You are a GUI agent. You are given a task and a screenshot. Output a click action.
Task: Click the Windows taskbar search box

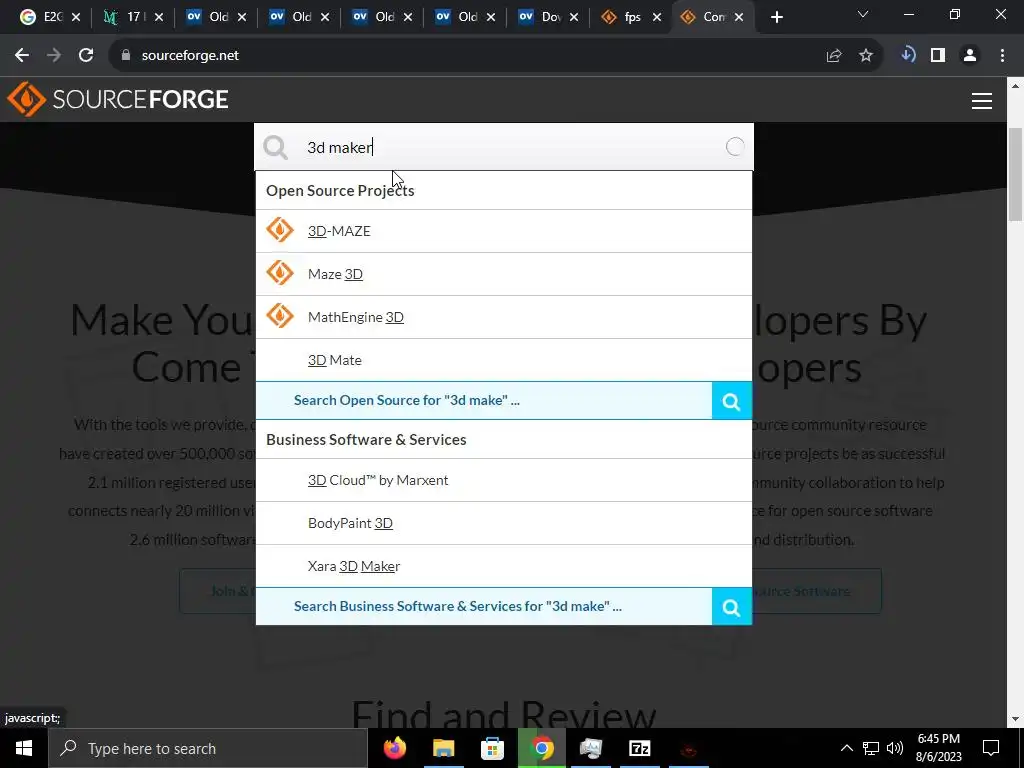tap(208, 748)
